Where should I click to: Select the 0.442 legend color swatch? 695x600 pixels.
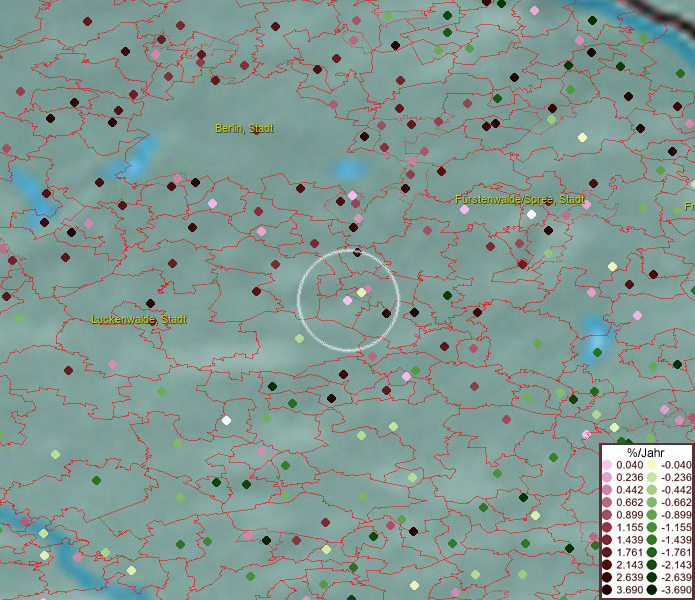point(607,490)
